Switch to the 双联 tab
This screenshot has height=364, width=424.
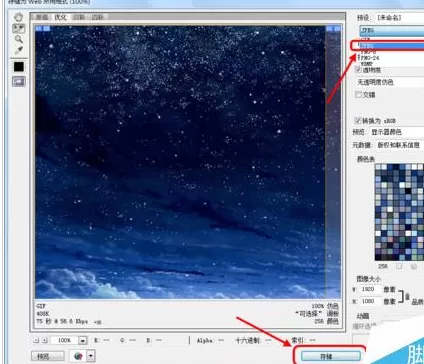[79, 17]
